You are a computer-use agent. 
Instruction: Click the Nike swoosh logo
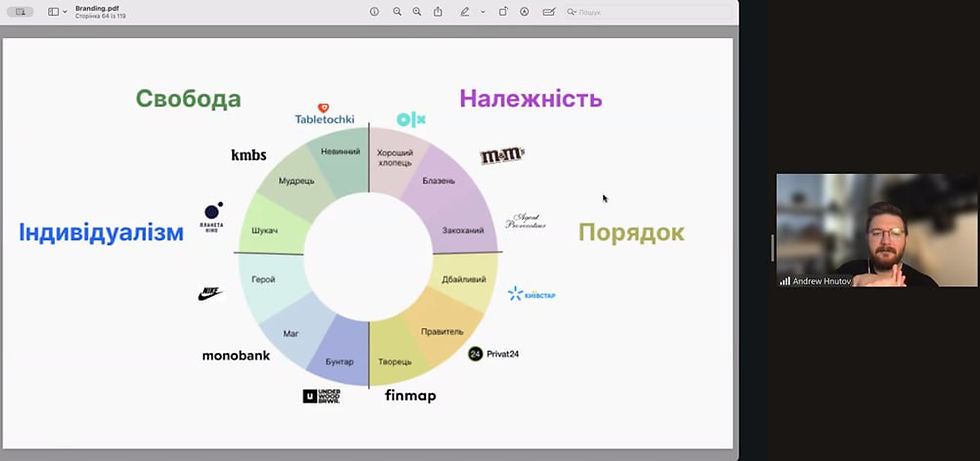pos(211,293)
